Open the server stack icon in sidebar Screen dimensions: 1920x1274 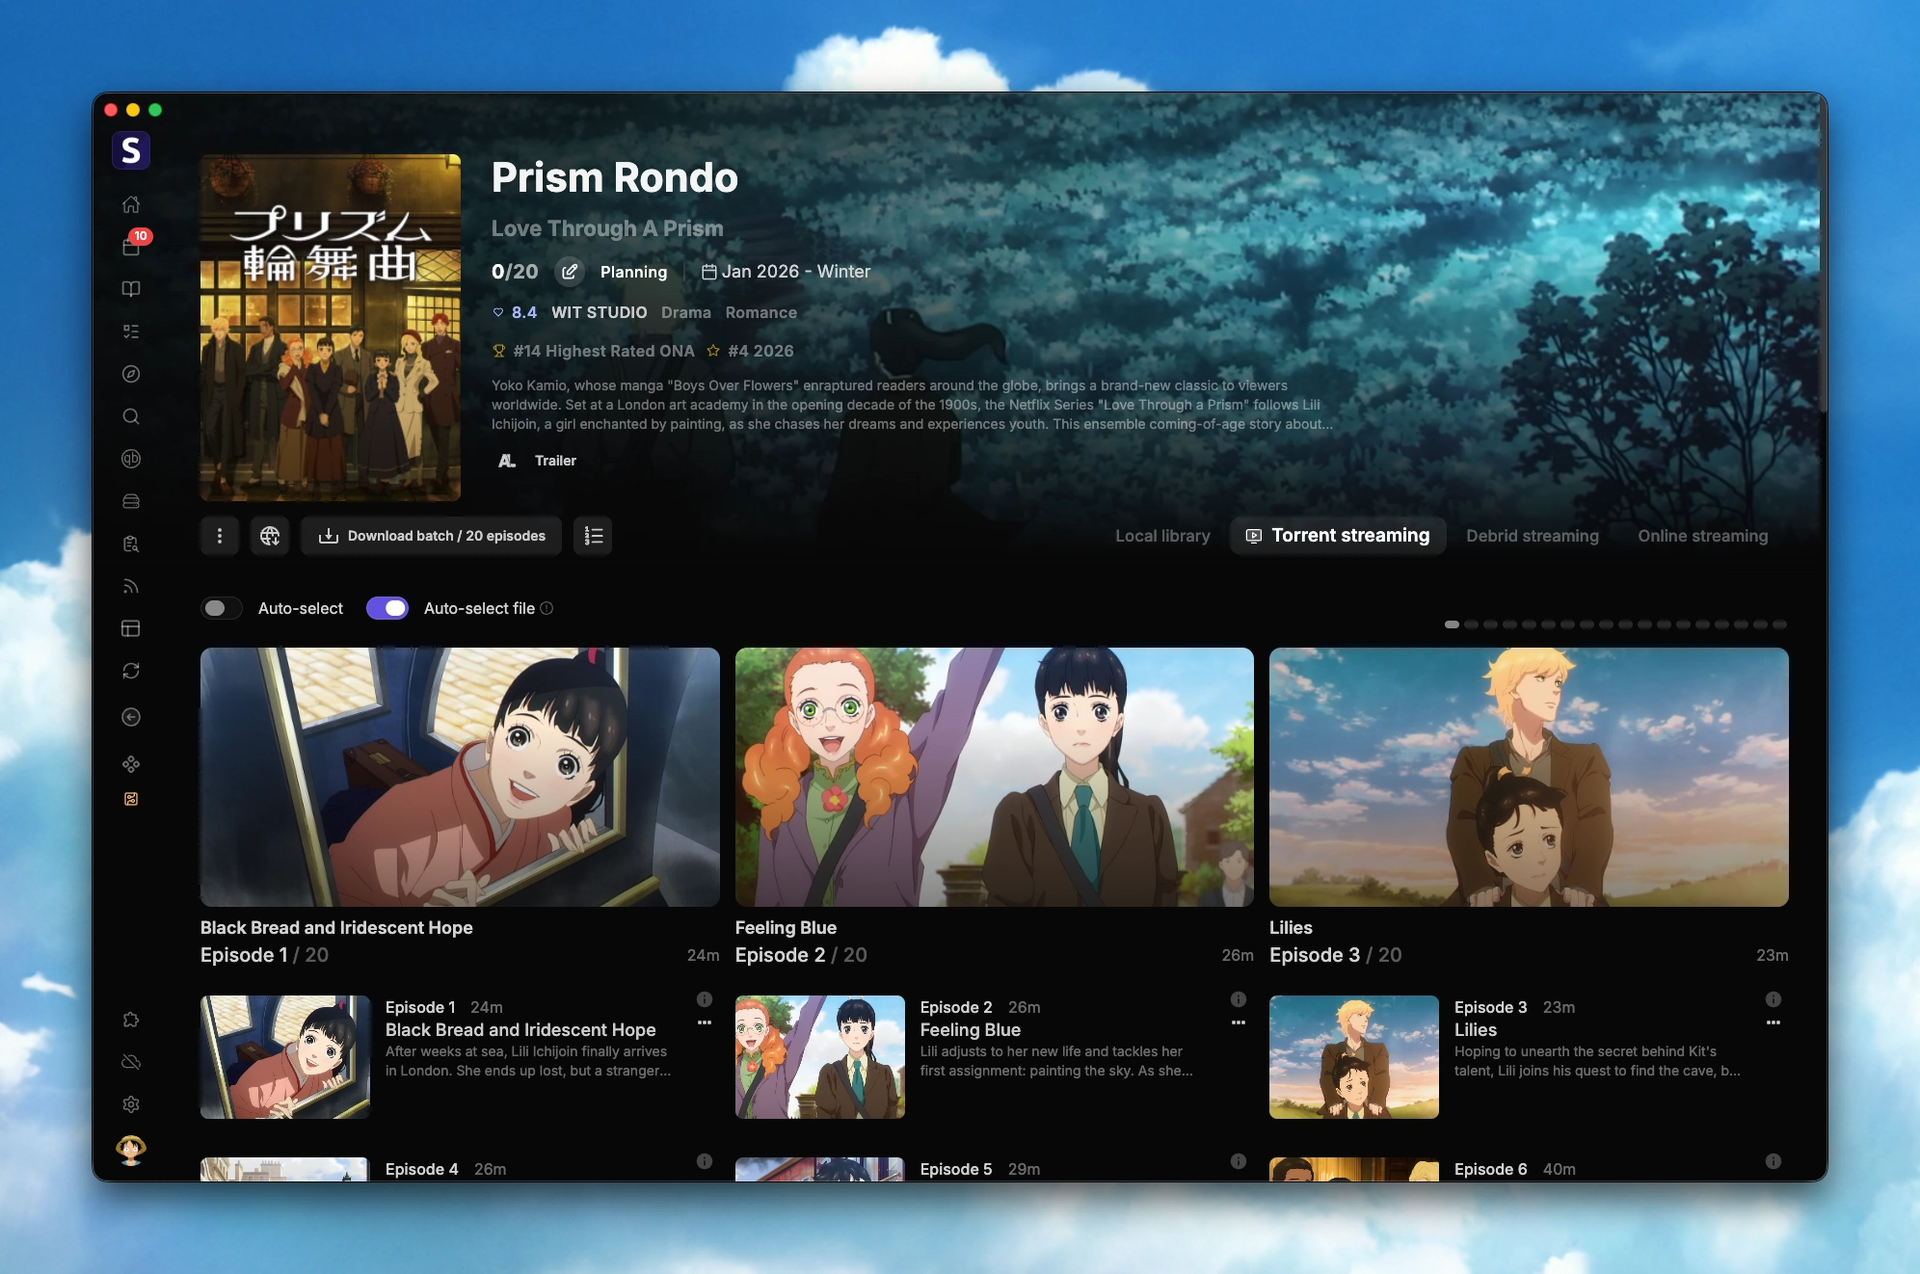[x=131, y=501]
